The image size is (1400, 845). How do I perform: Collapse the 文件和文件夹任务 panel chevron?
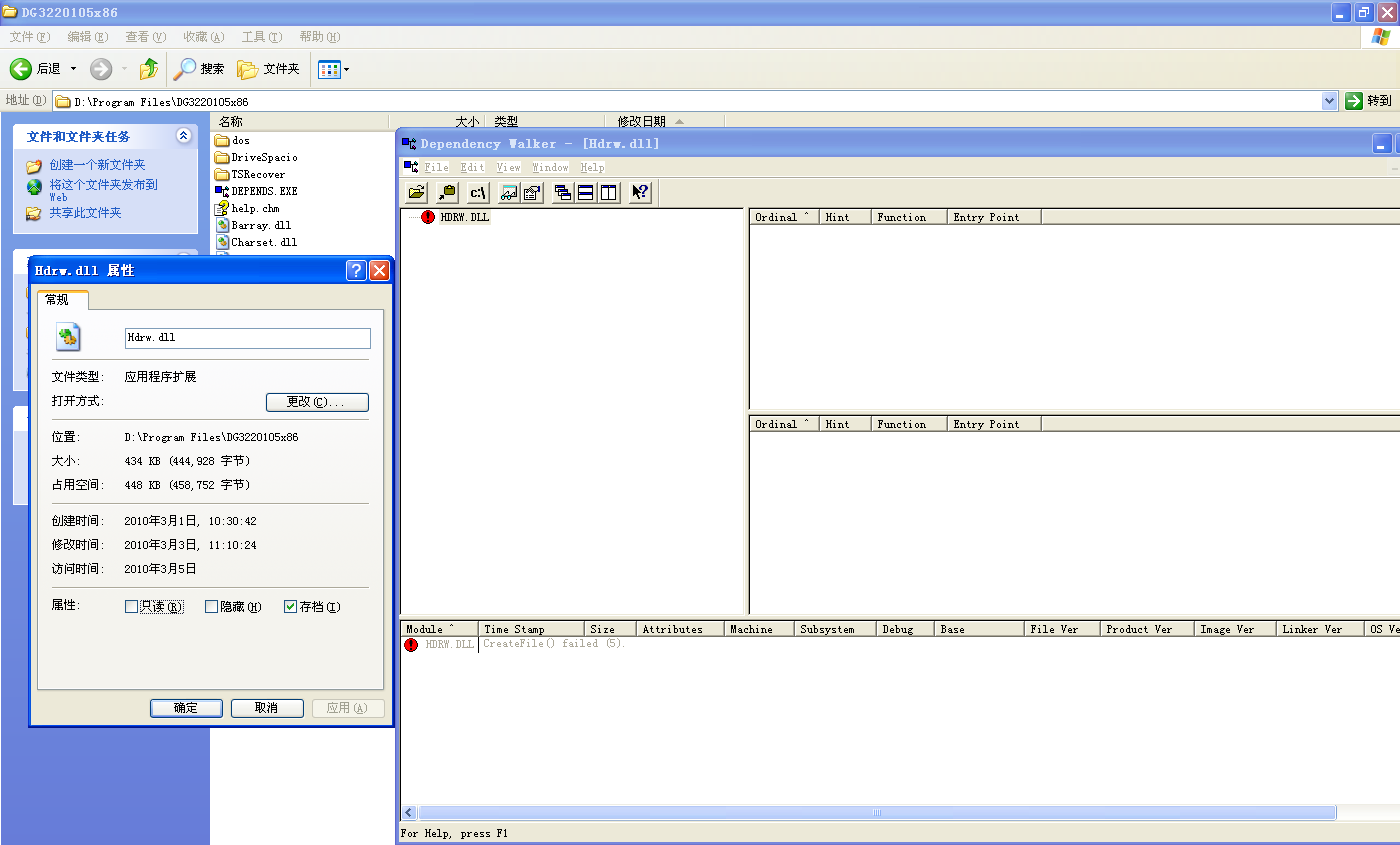[183, 135]
